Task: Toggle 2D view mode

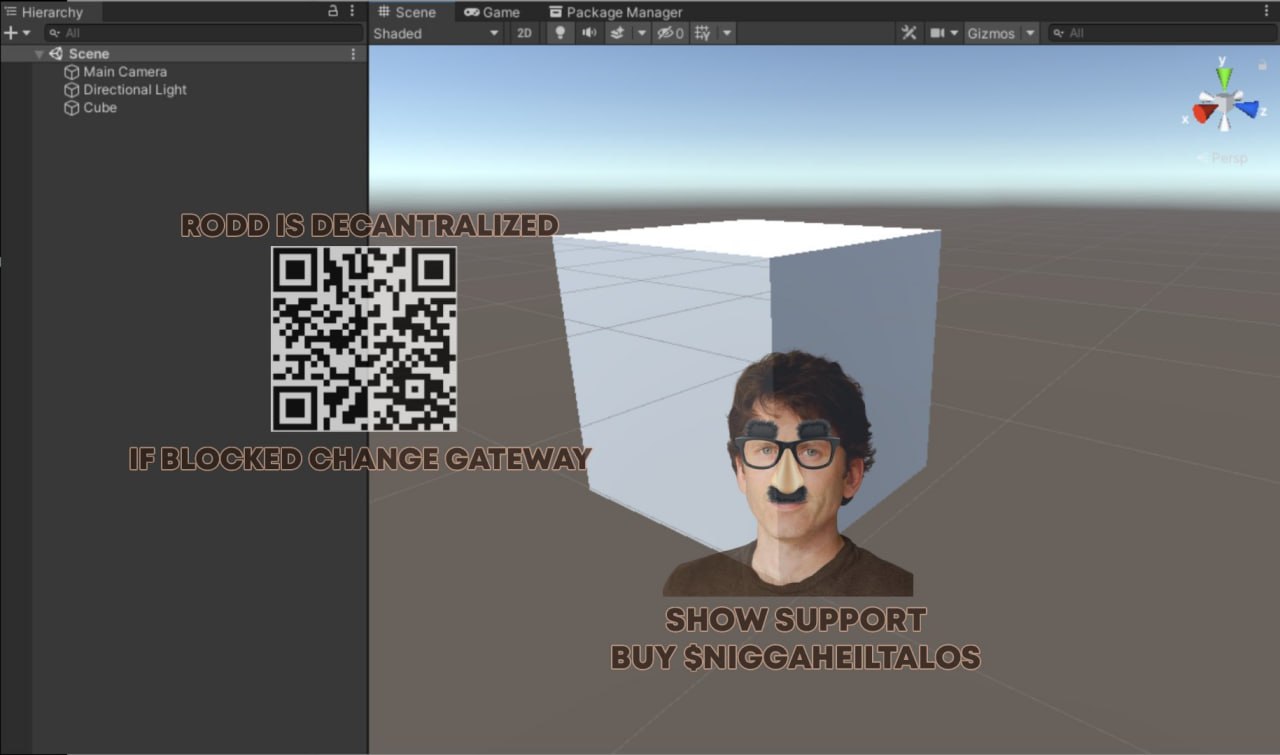Action: 524,33
